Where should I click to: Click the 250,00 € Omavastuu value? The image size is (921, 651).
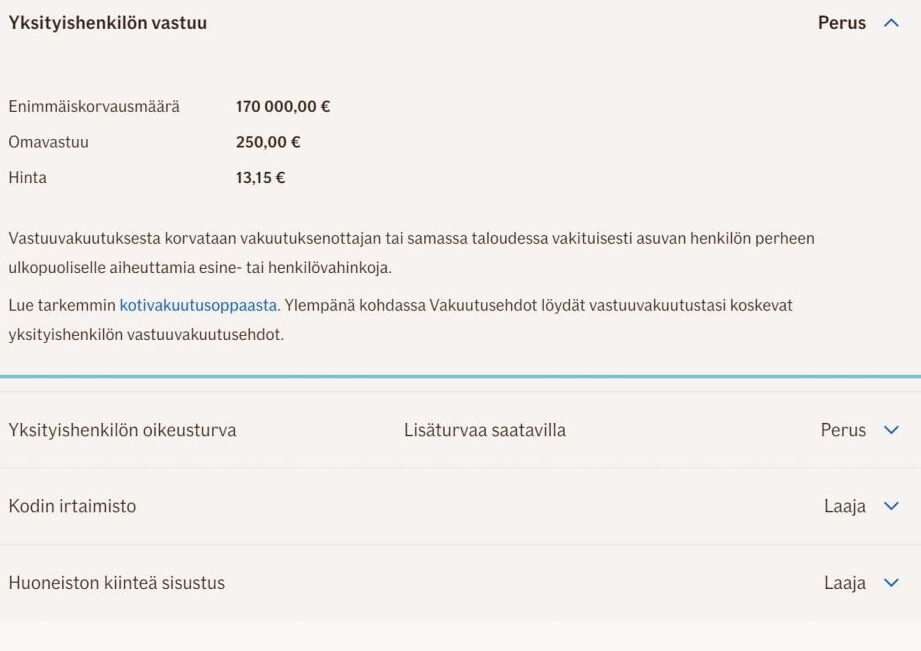[268, 142]
